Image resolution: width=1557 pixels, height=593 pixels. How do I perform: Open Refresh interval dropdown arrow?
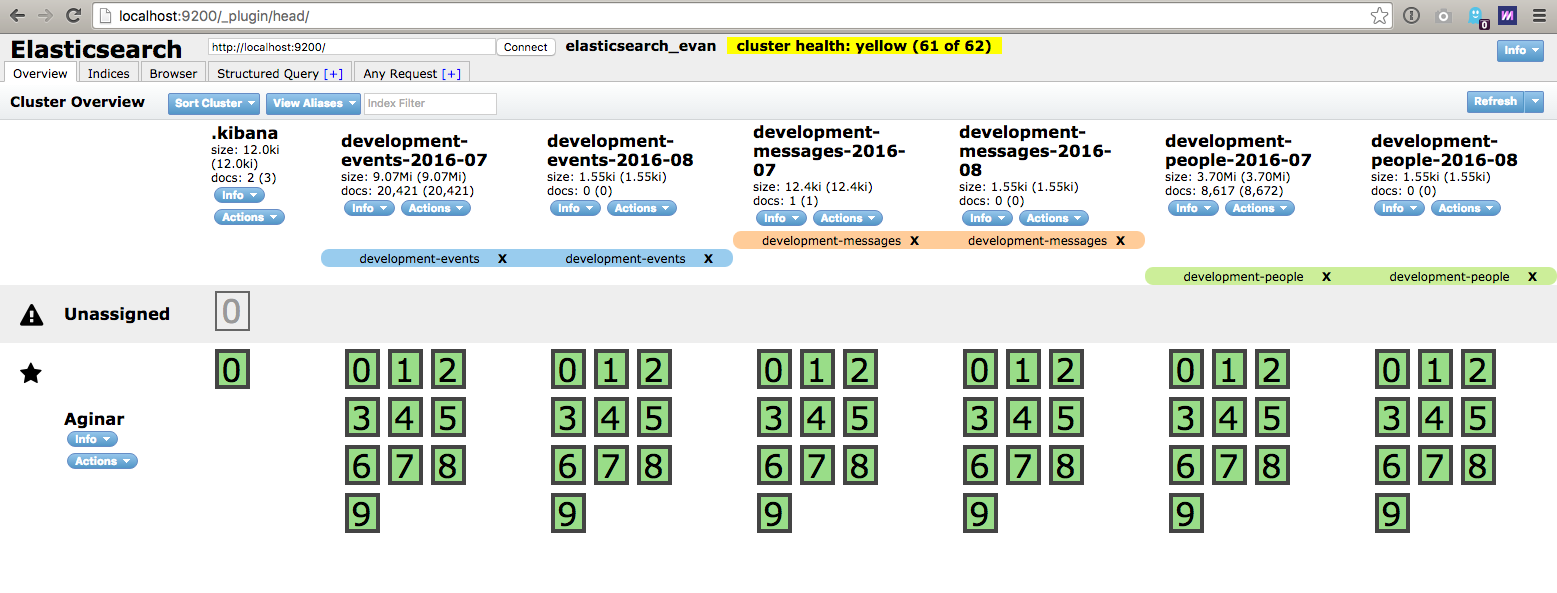click(1535, 101)
